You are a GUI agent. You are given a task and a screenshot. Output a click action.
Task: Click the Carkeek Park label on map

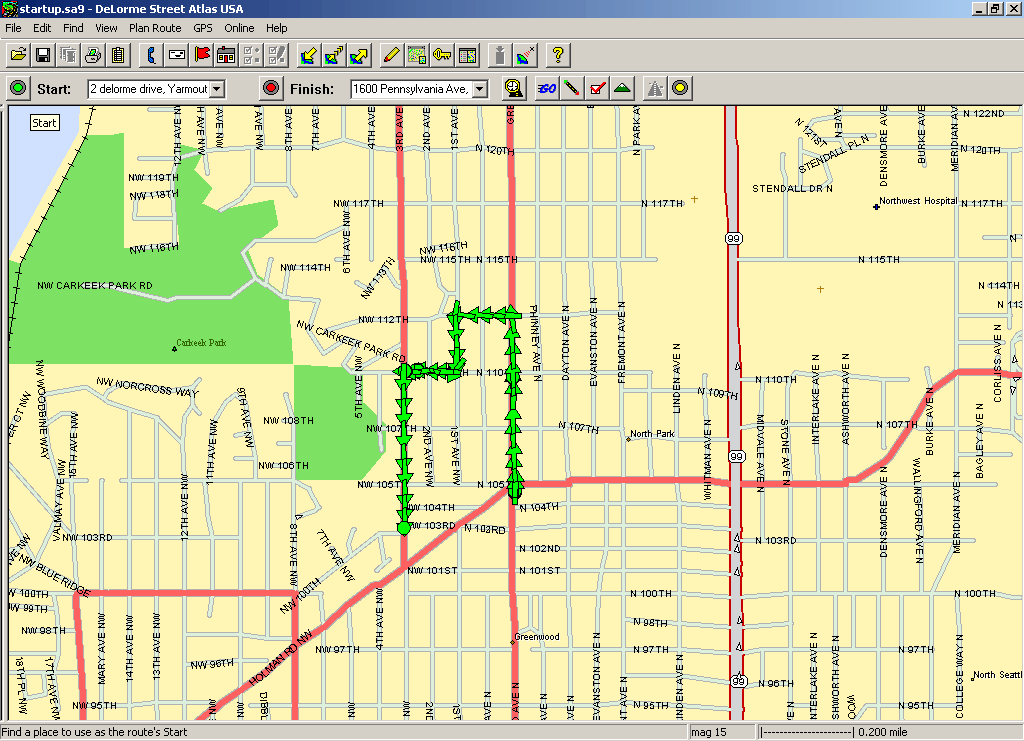pyautogui.click(x=201, y=342)
